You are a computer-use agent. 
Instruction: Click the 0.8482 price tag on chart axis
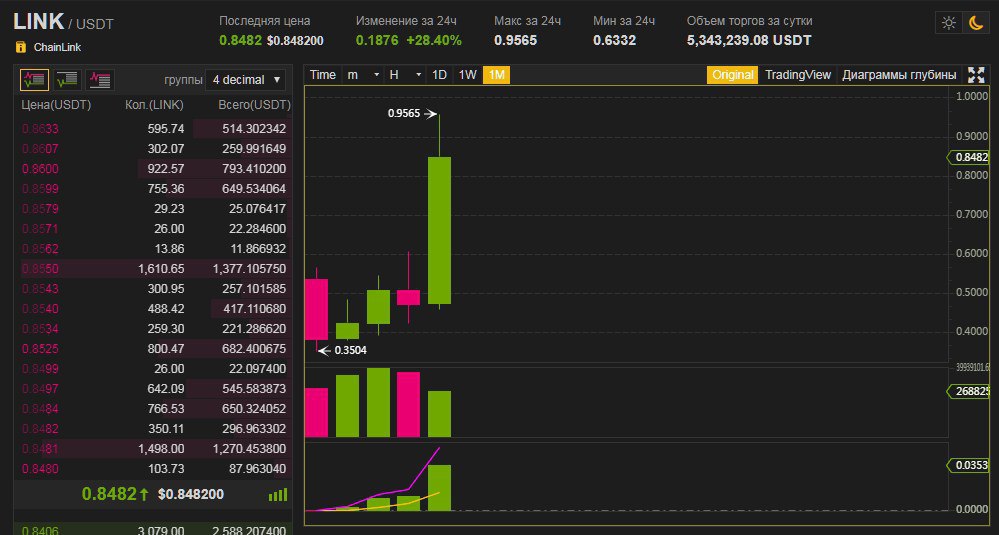(968, 157)
